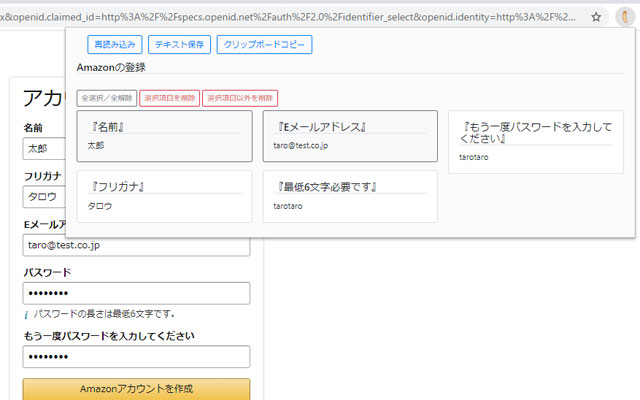The width and height of the screenshot is (640, 400).
Task: Focus the フリガナ input field with タロウ
Action: (x=44, y=197)
